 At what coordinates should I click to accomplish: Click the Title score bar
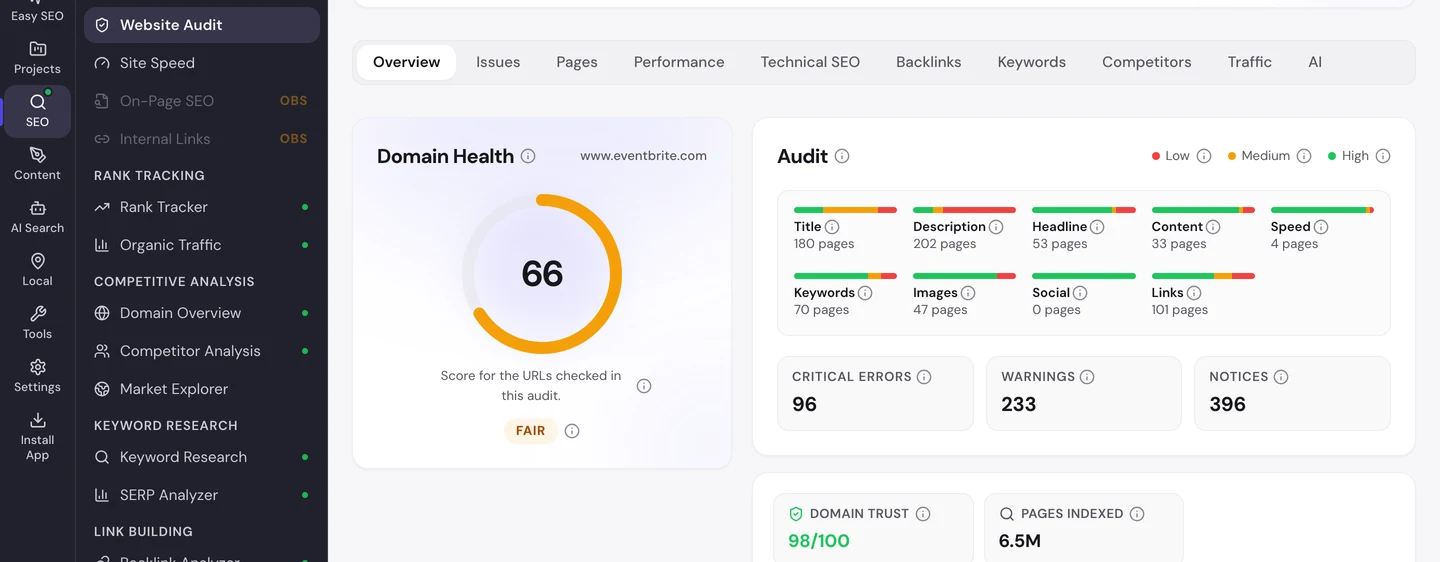[x=845, y=210]
